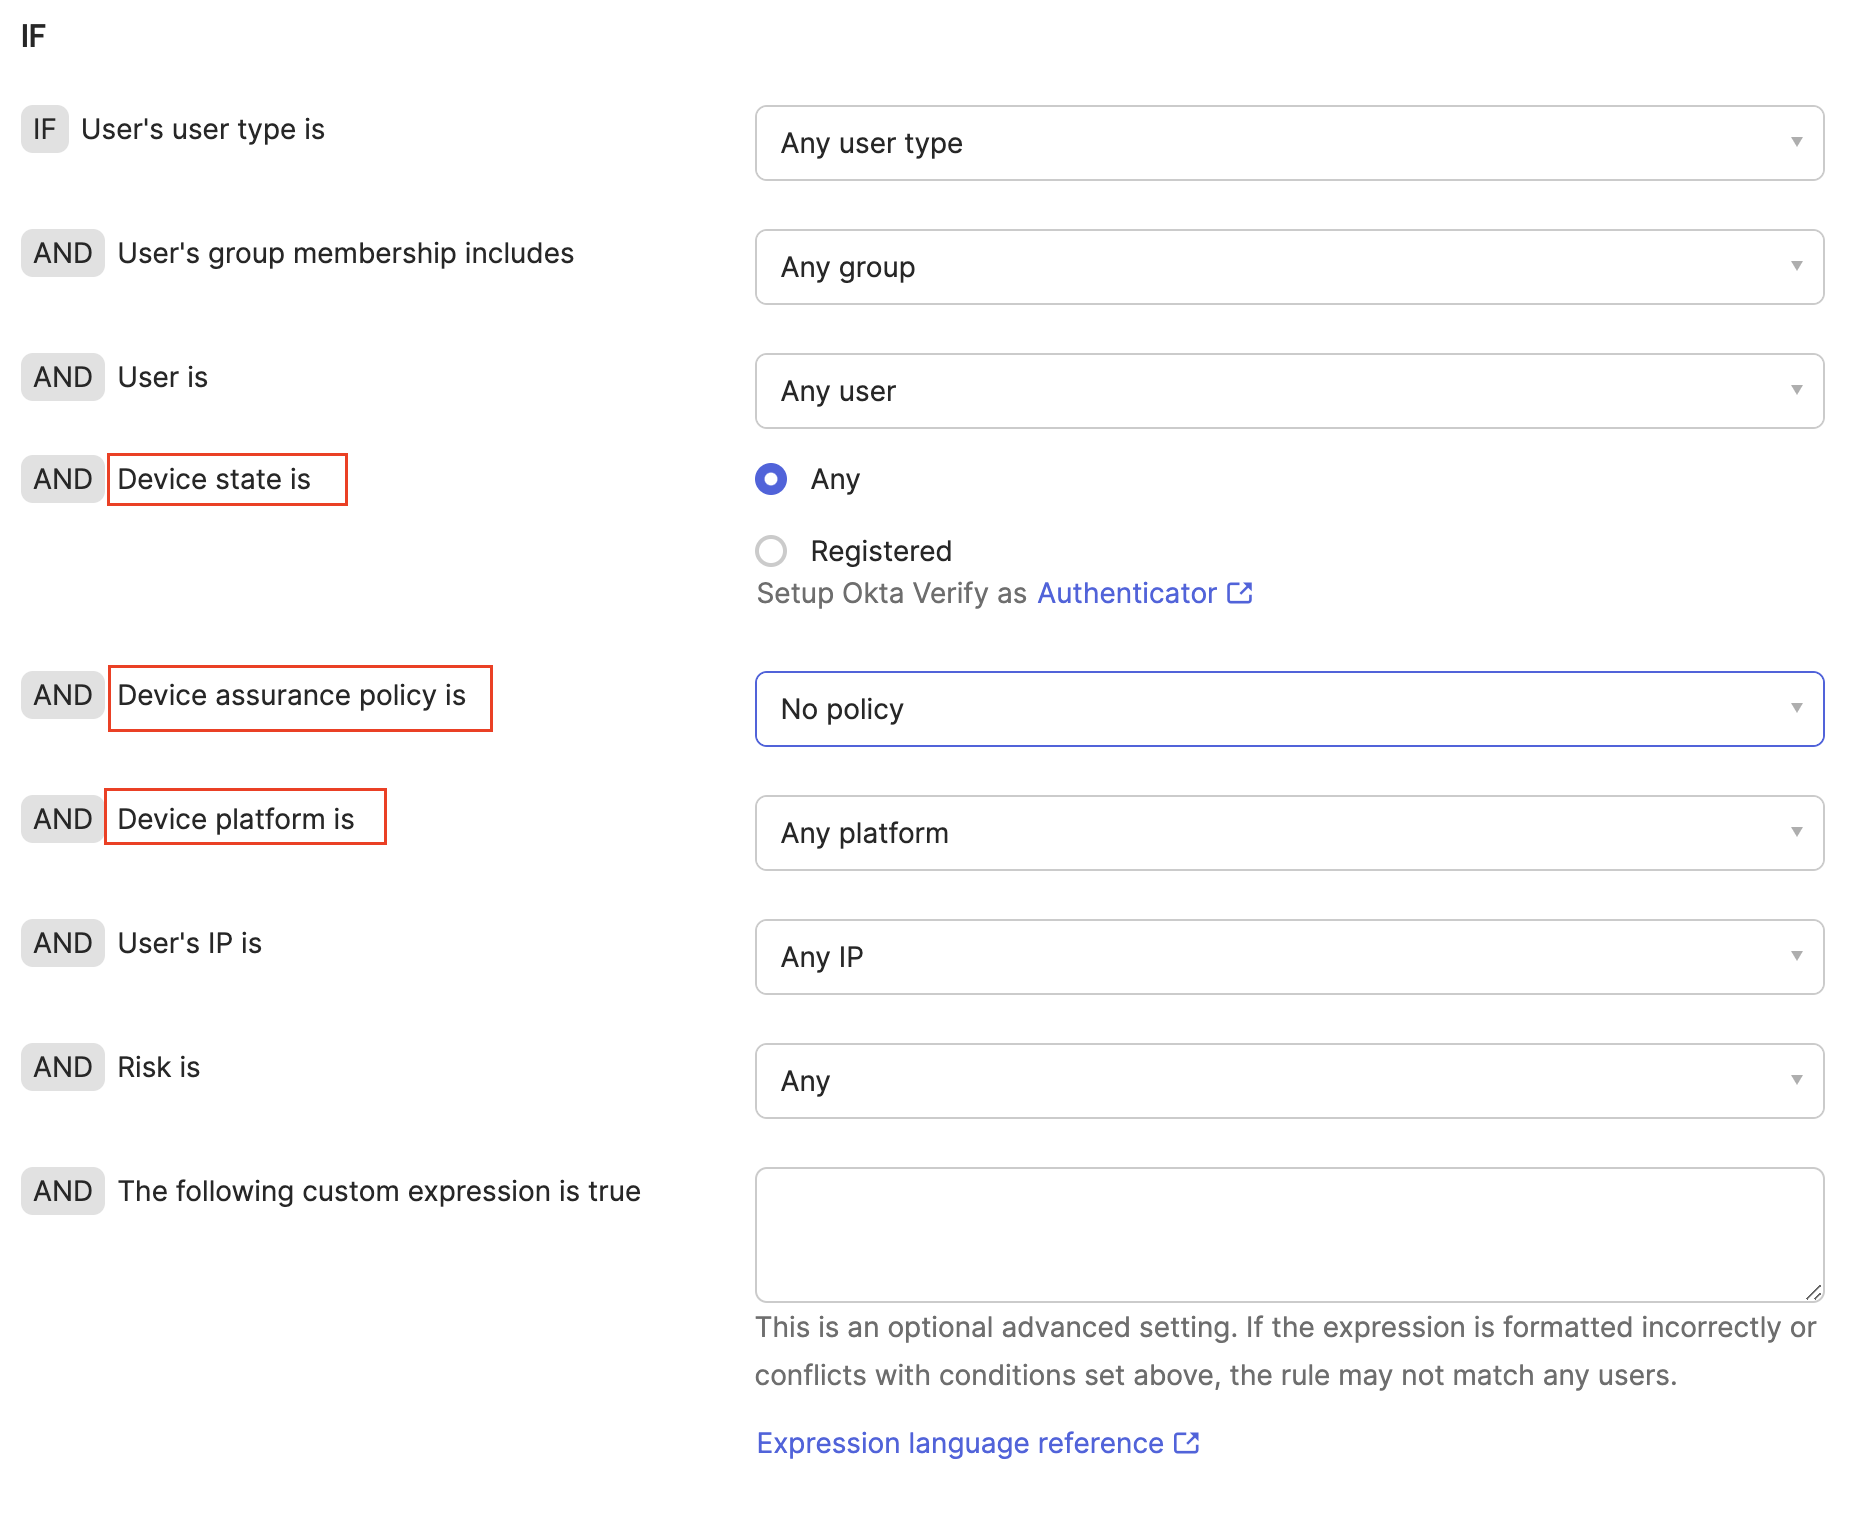
Task: Click the Device state is highlighted label
Action: click(227, 479)
